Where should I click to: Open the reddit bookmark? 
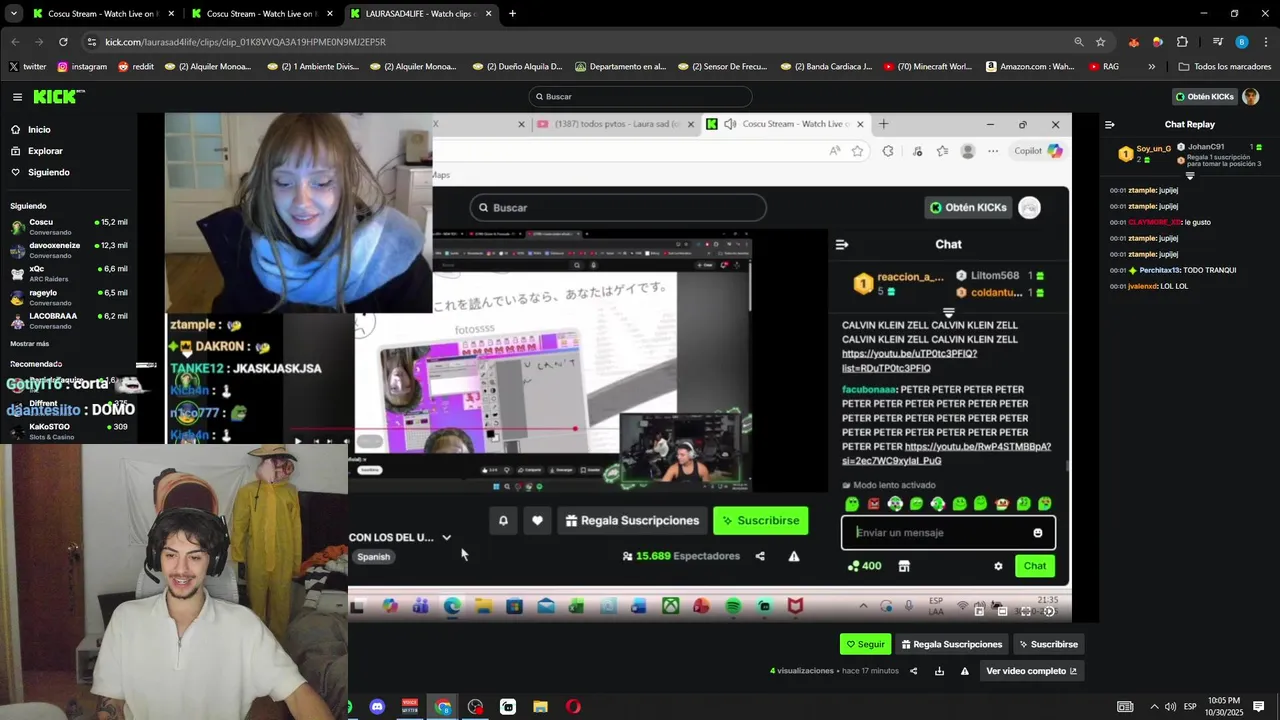(x=136, y=67)
